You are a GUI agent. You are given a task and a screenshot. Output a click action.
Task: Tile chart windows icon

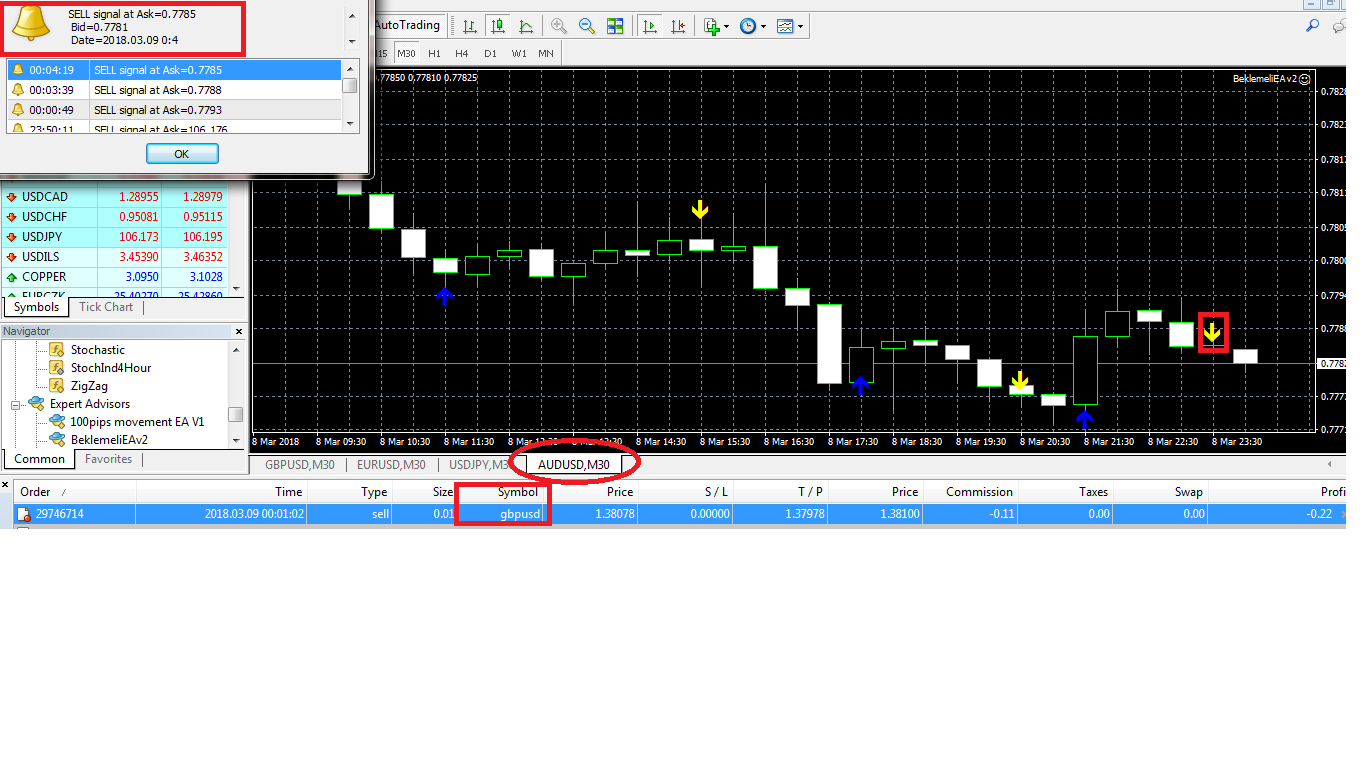tap(615, 26)
